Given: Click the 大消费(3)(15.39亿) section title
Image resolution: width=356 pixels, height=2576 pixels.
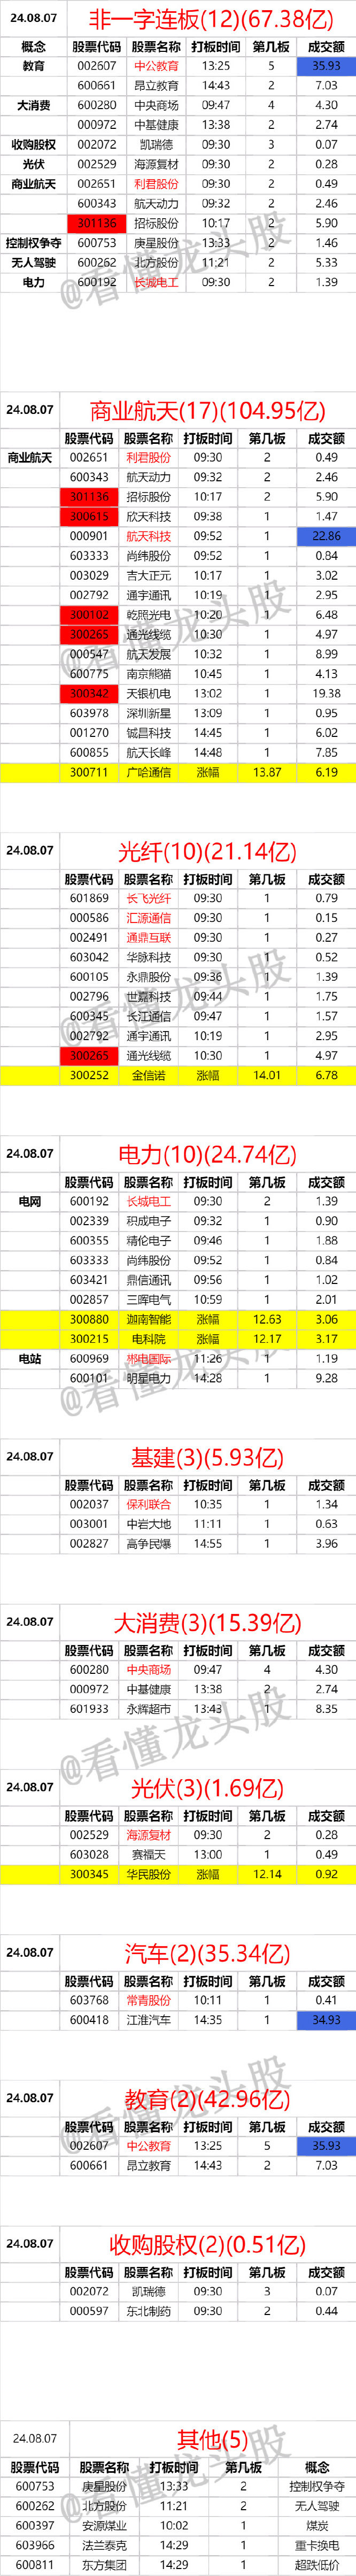Looking at the screenshot, I should (207, 1622).
